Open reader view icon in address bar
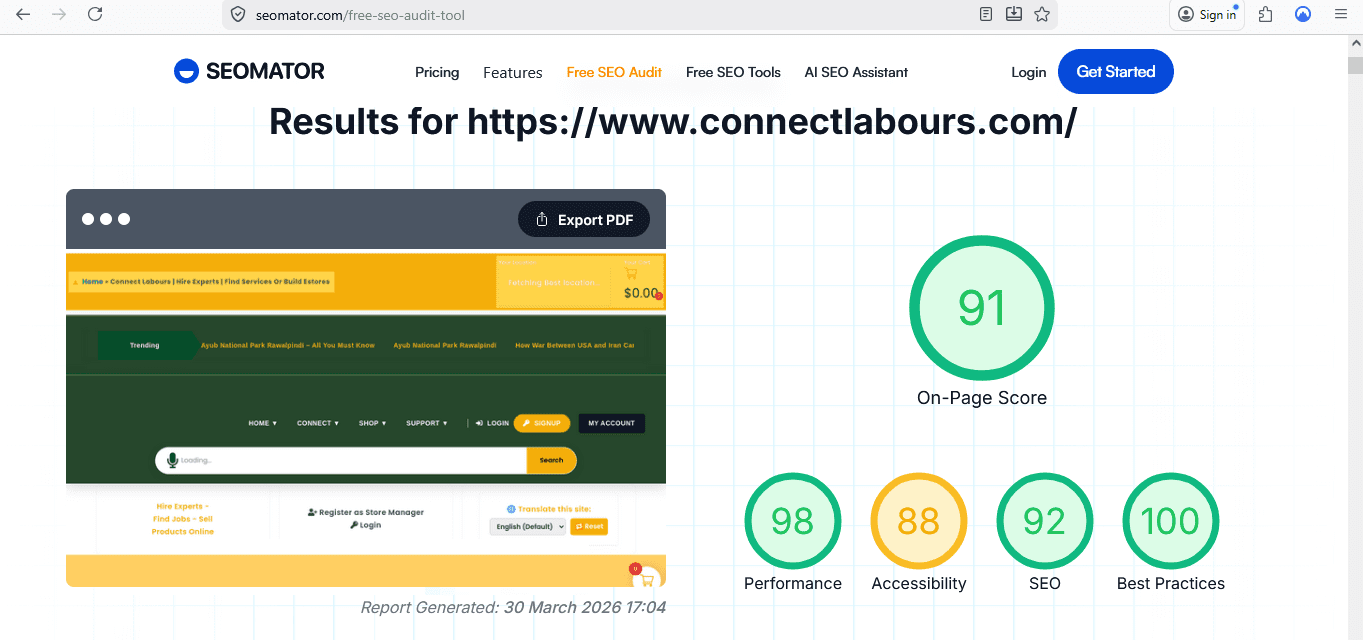This screenshot has width=1363, height=640. [986, 14]
